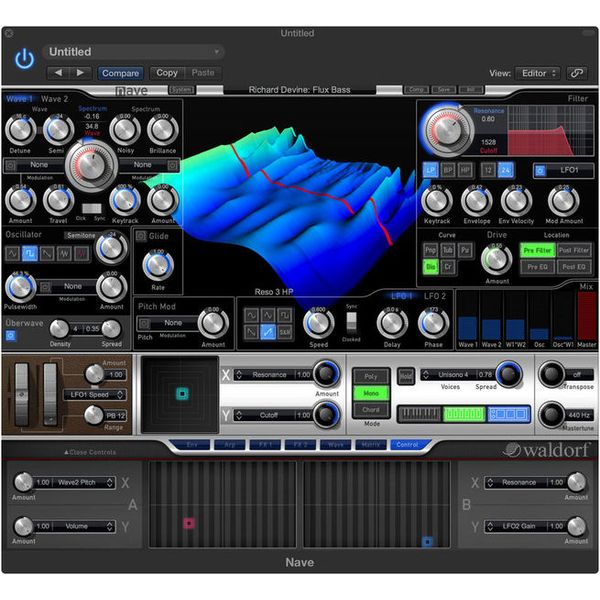600x600 pixels.
Task: Enable Post Filter drive location
Action: 573,250
